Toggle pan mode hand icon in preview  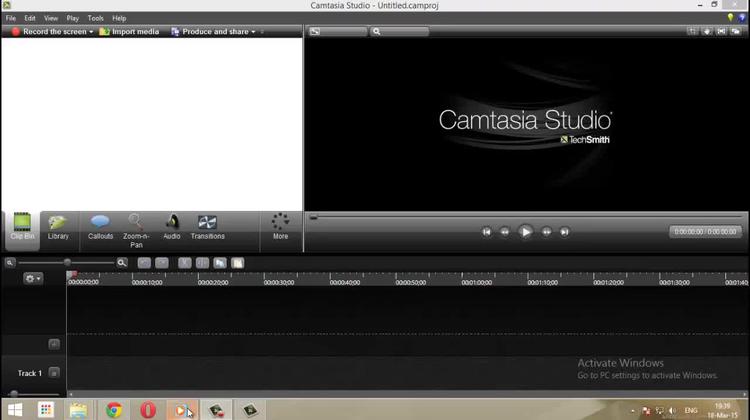pyautogui.click(x=707, y=32)
